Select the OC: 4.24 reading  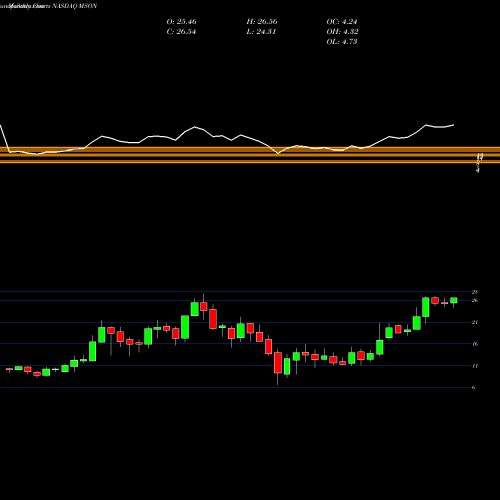pyautogui.click(x=342, y=22)
